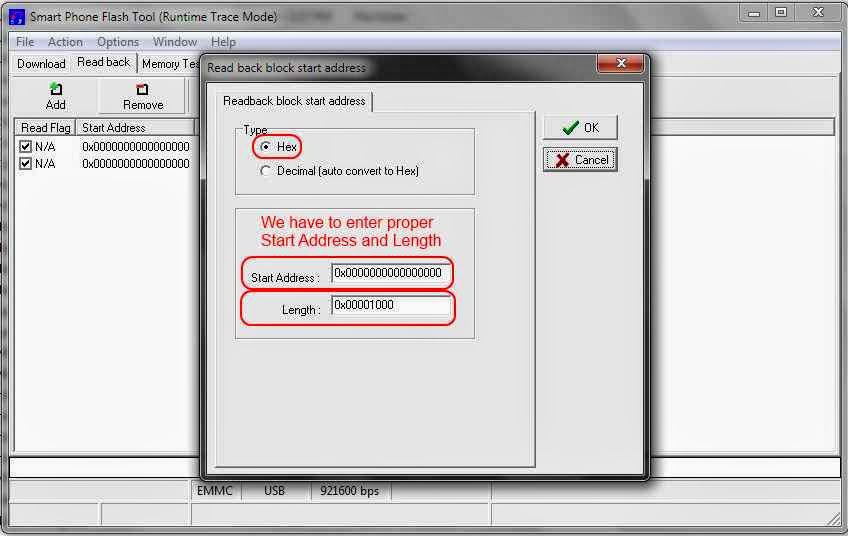Click the Read Flag column header
The height and width of the screenshot is (536, 848).
coord(45,128)
